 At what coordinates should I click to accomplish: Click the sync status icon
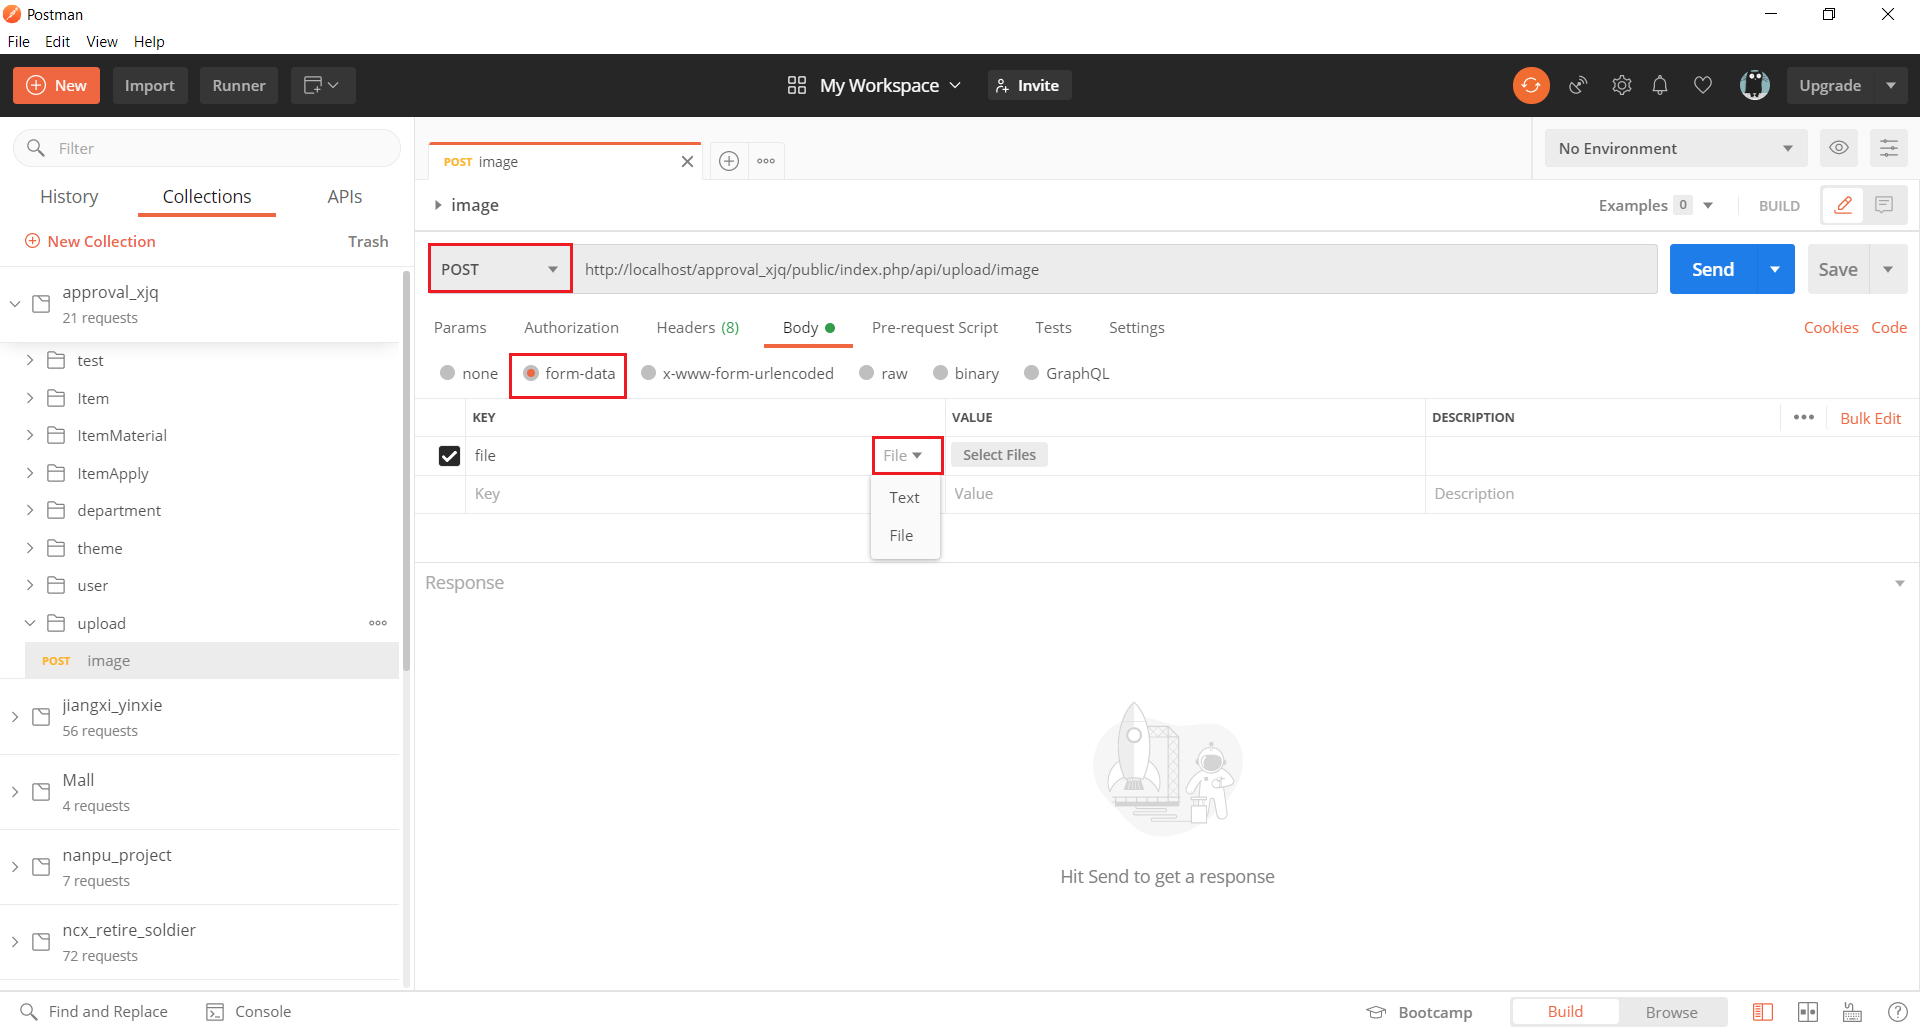tap(1531, 85)
